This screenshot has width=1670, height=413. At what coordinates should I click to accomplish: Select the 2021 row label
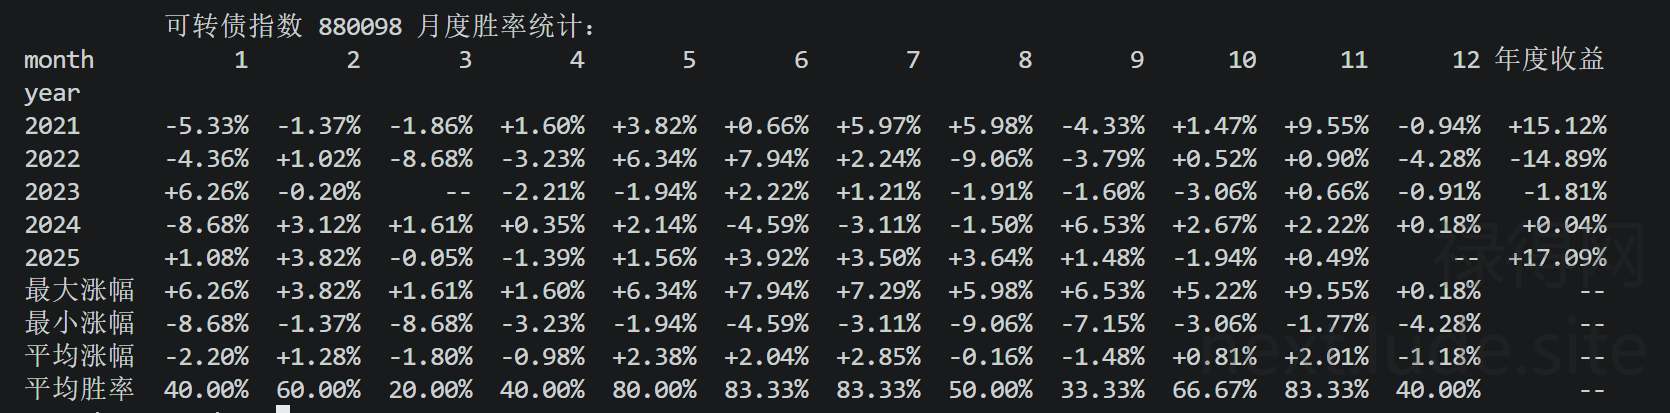[x=52, y=126]
